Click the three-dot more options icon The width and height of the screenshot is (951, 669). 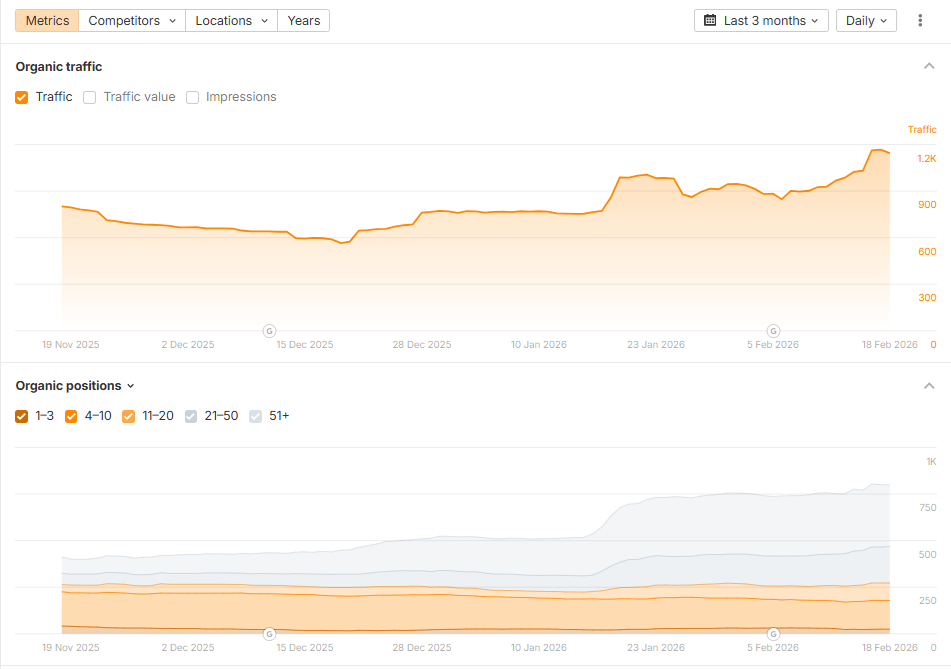click(x=920, y=21)
